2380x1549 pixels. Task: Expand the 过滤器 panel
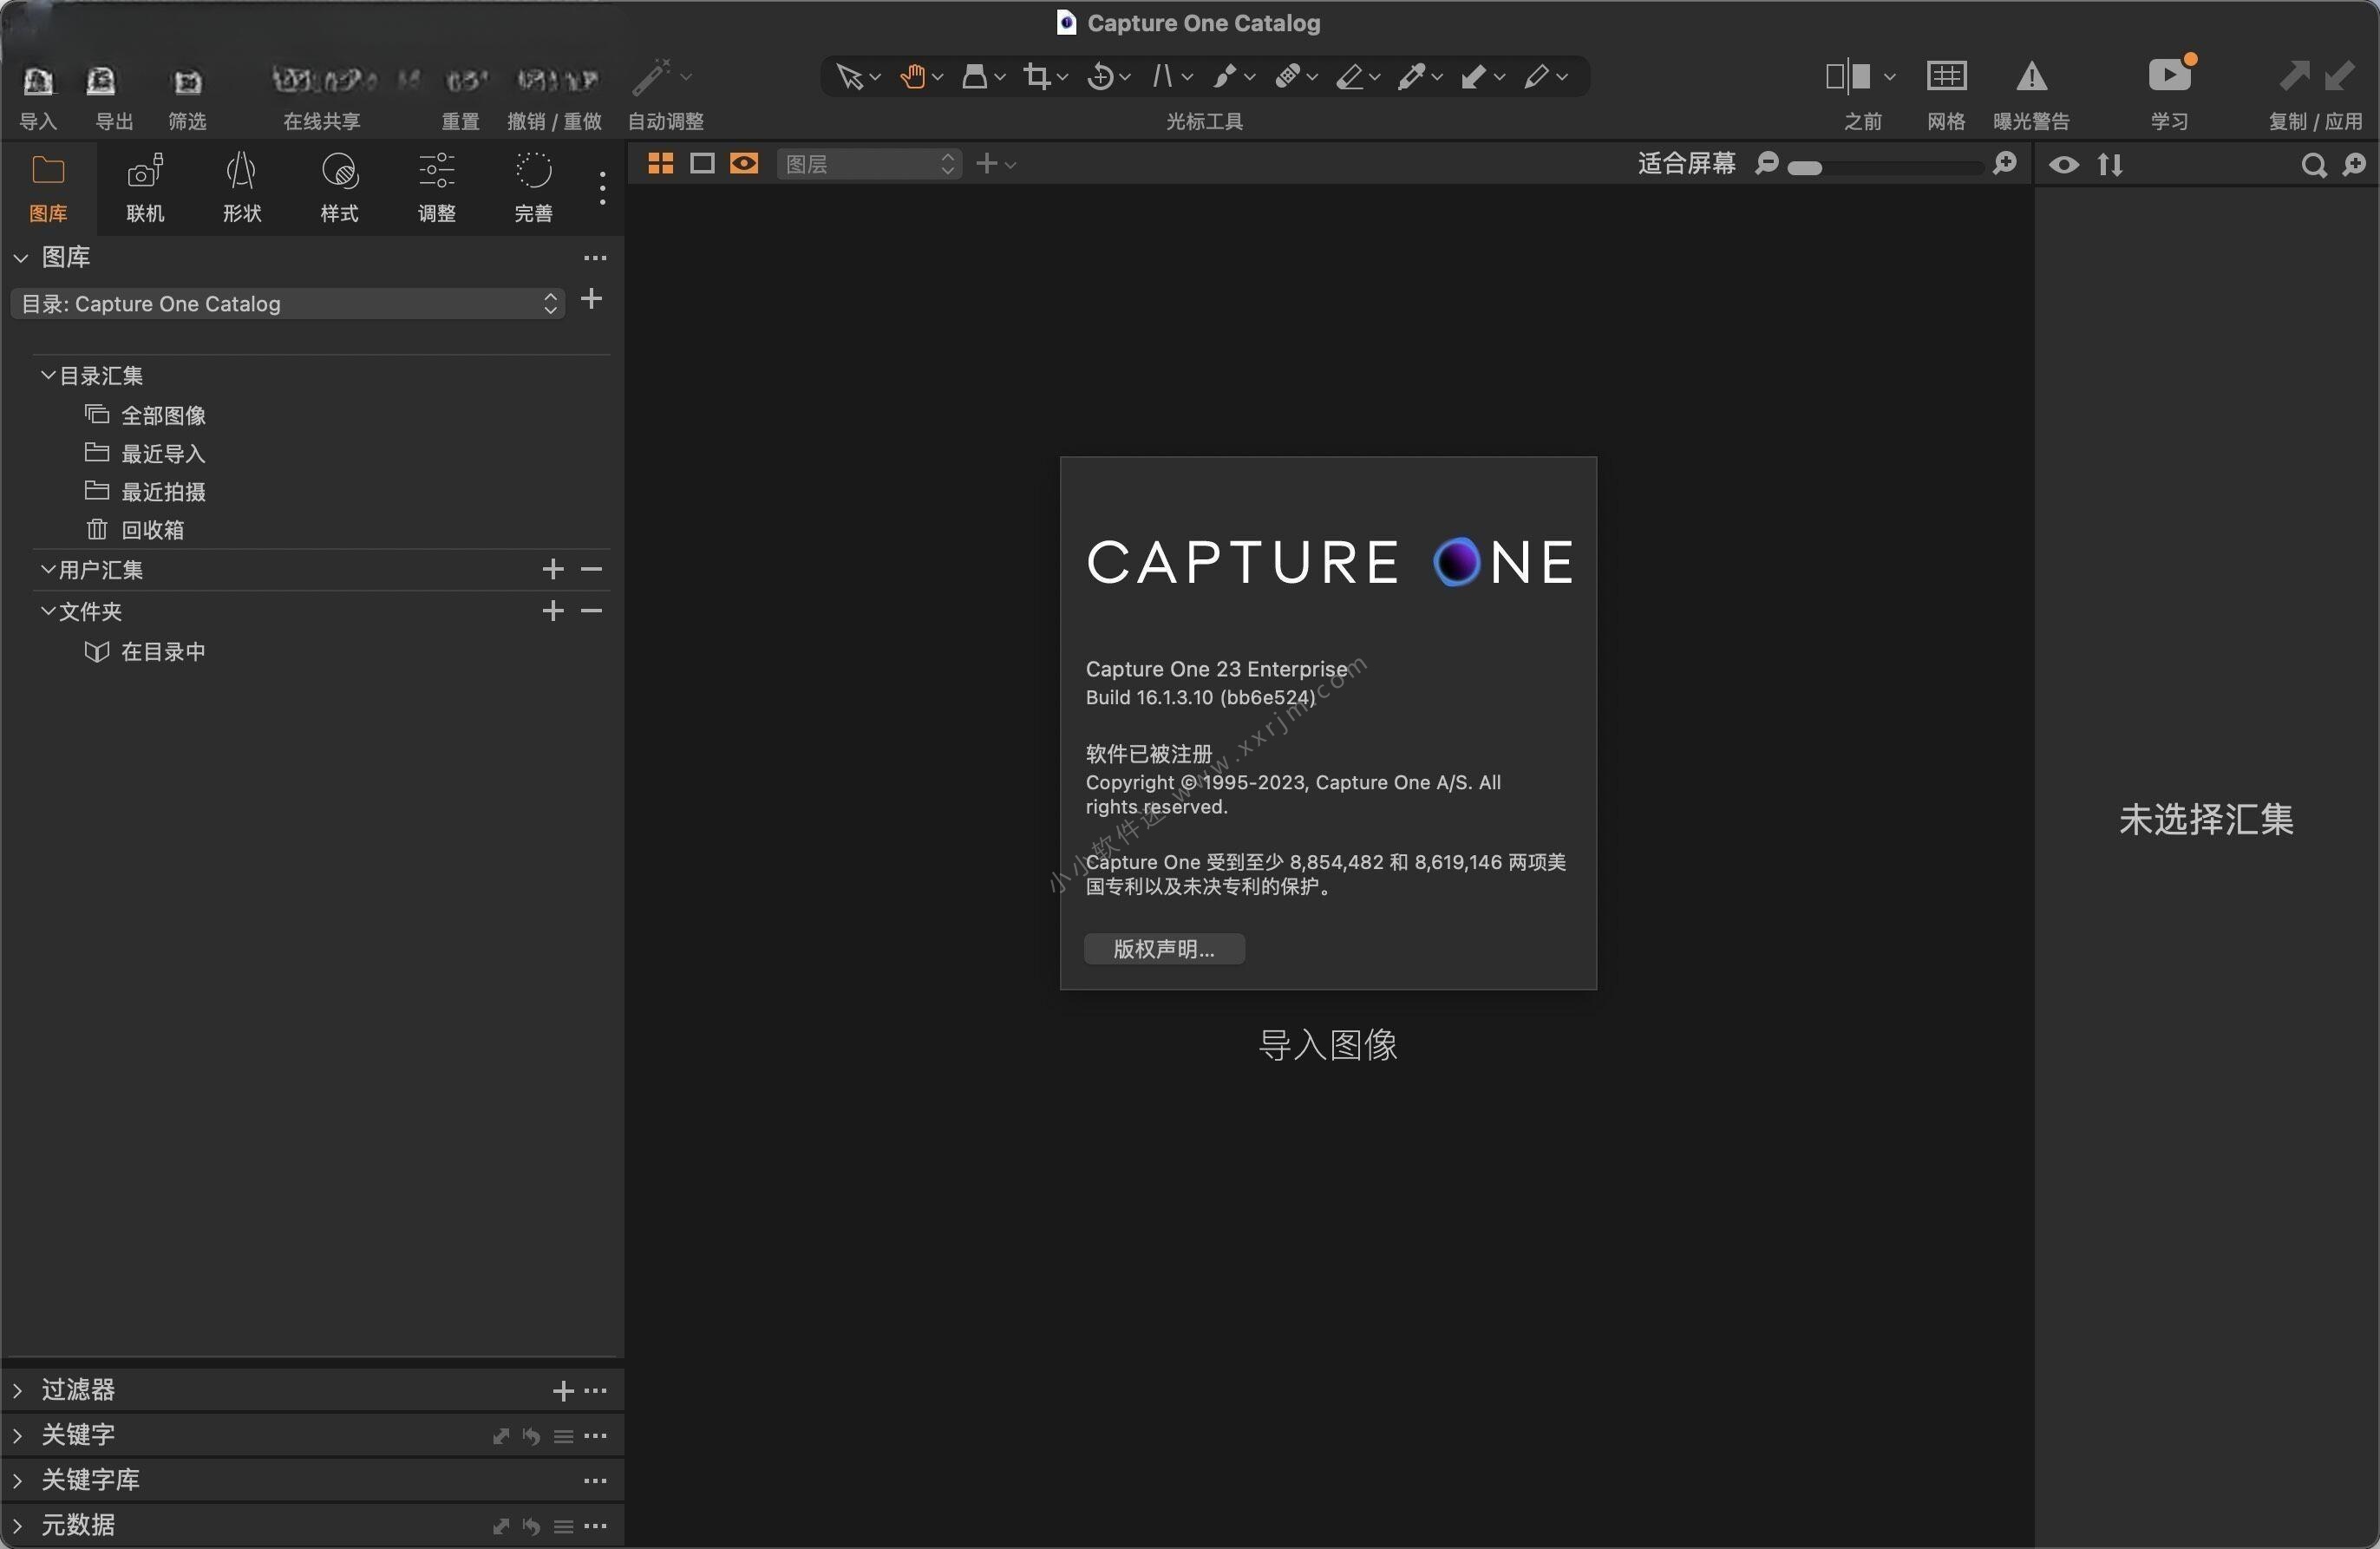tap(17, 1390)
